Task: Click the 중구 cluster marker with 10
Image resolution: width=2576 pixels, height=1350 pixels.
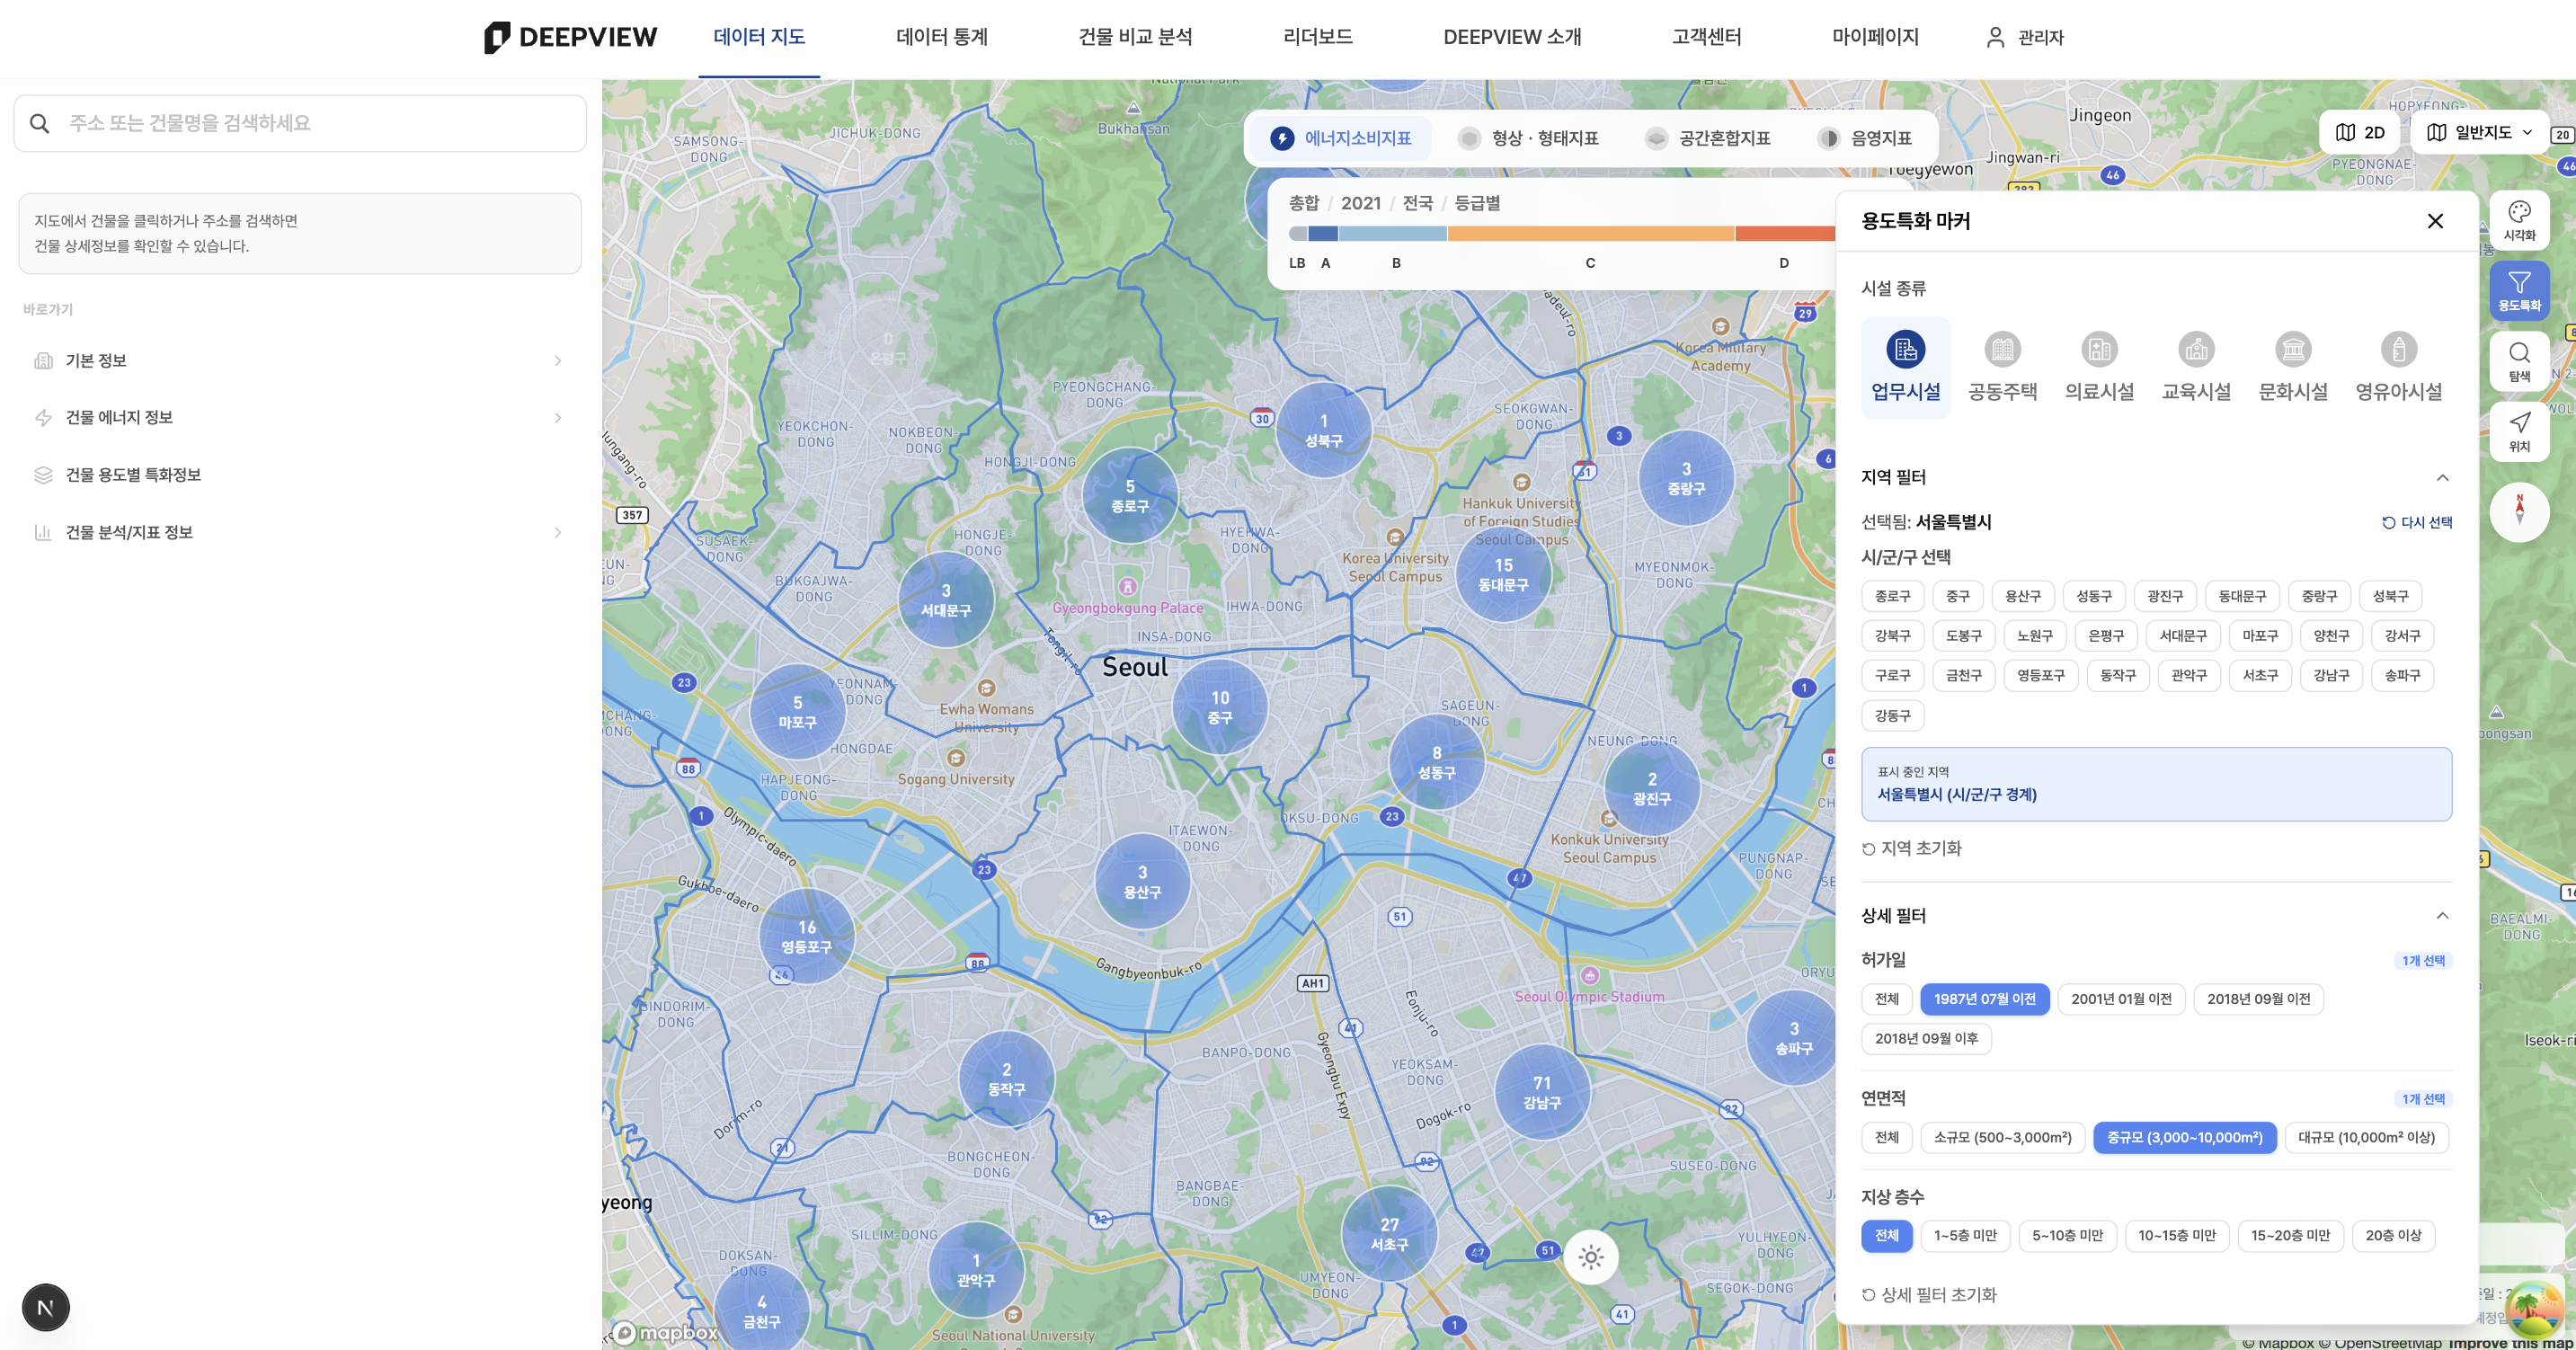Action: [1220, 707]
